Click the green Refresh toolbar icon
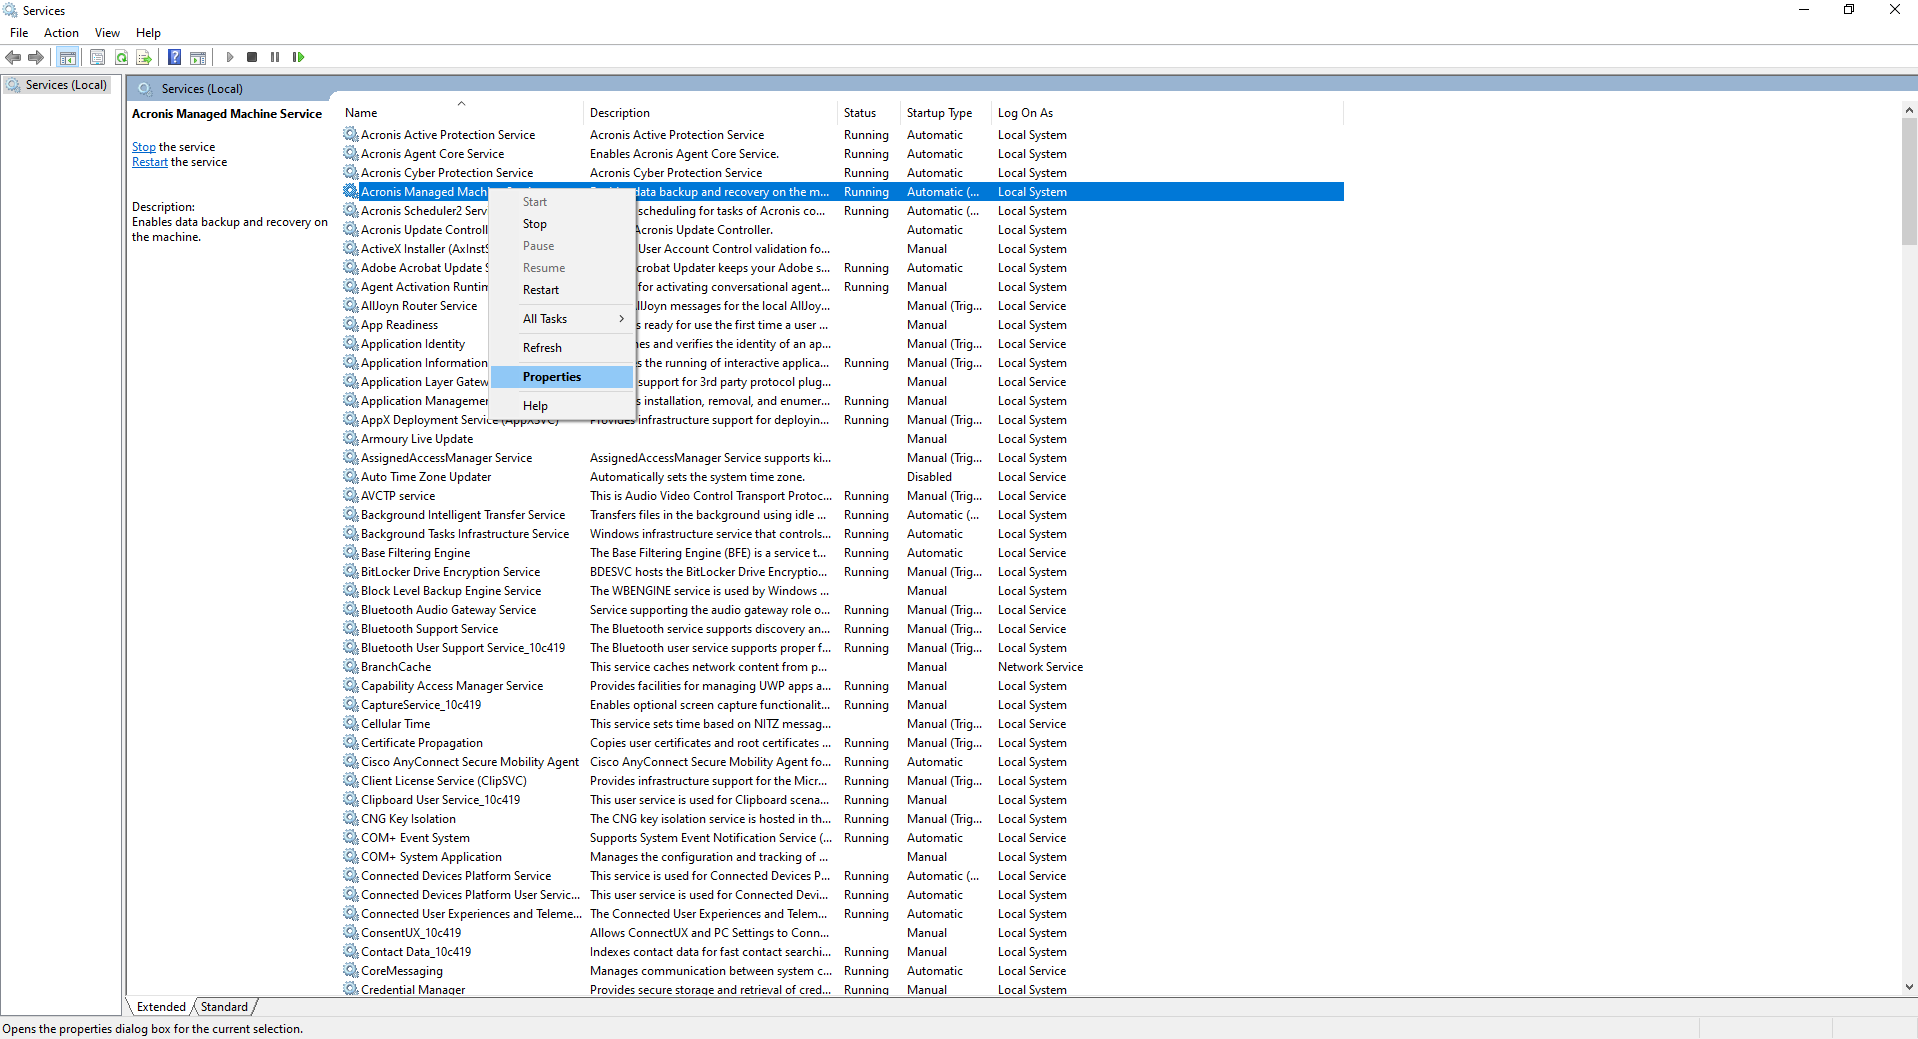The width and height of the screenshot is (1918, 1039). click(x=121, y=57)
